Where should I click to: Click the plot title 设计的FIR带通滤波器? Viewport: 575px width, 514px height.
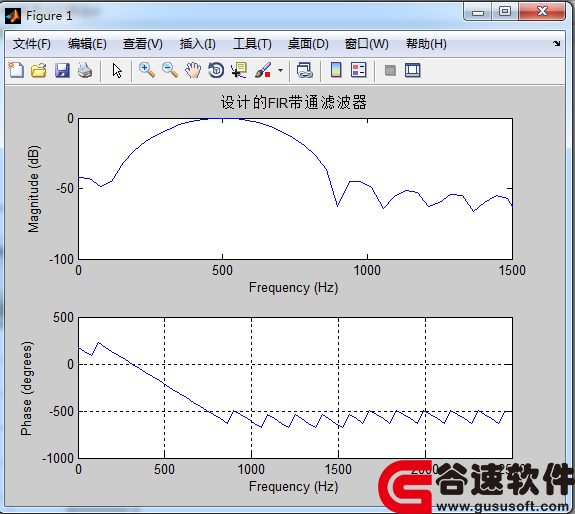coord(293,102)
